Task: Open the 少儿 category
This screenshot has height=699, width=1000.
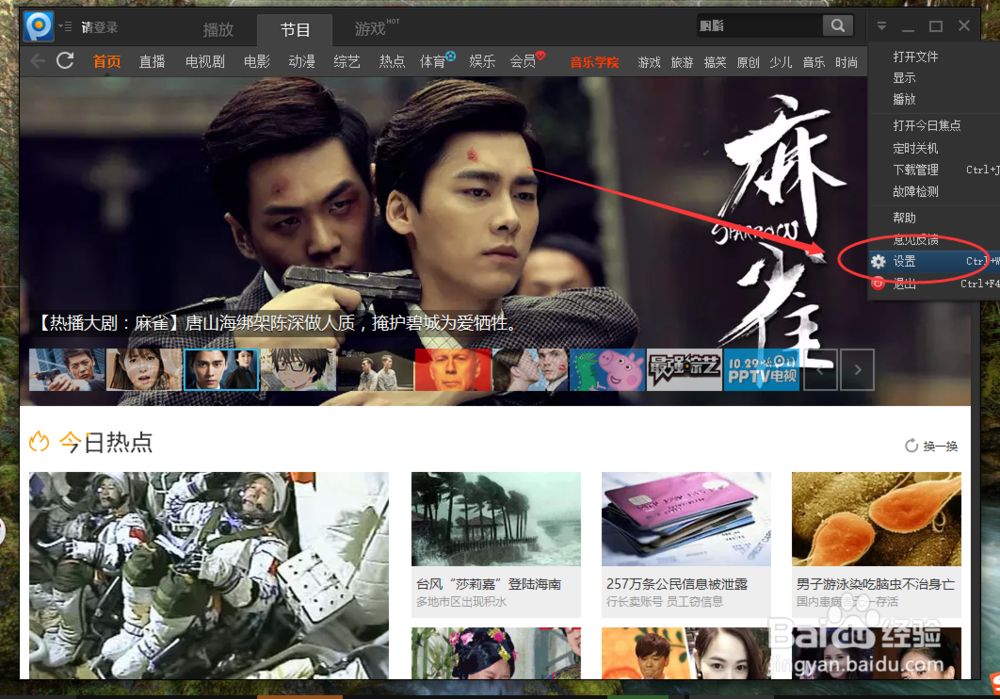Action: (781, 63)
